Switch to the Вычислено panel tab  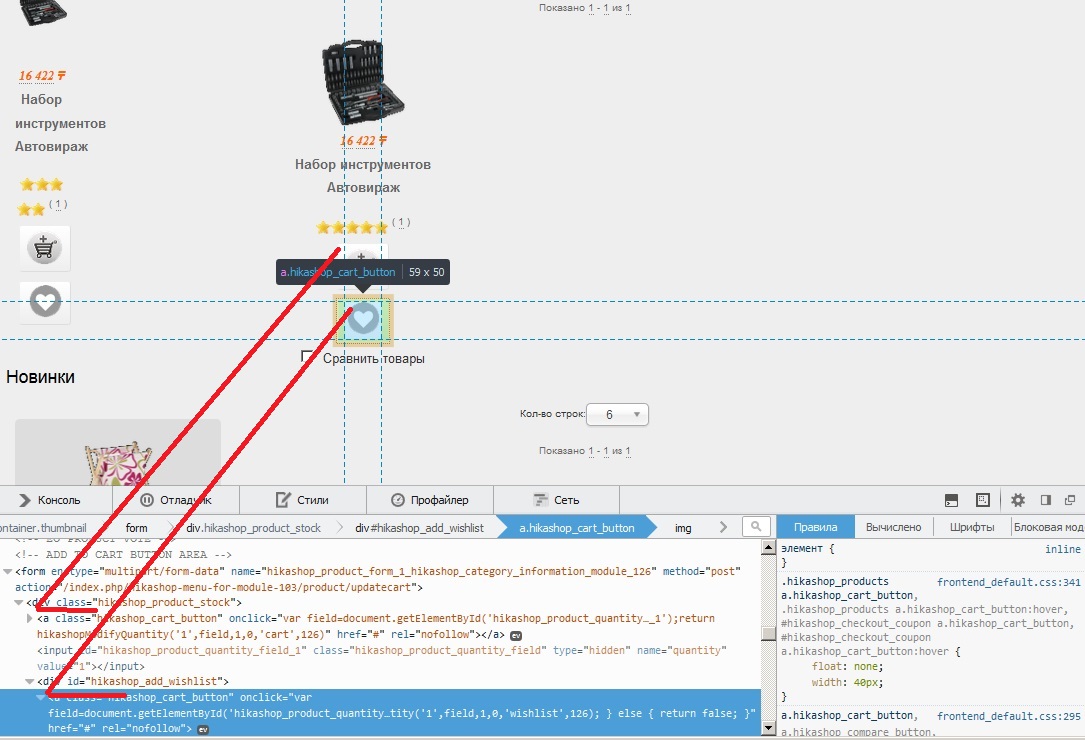(x=893, y=527)
